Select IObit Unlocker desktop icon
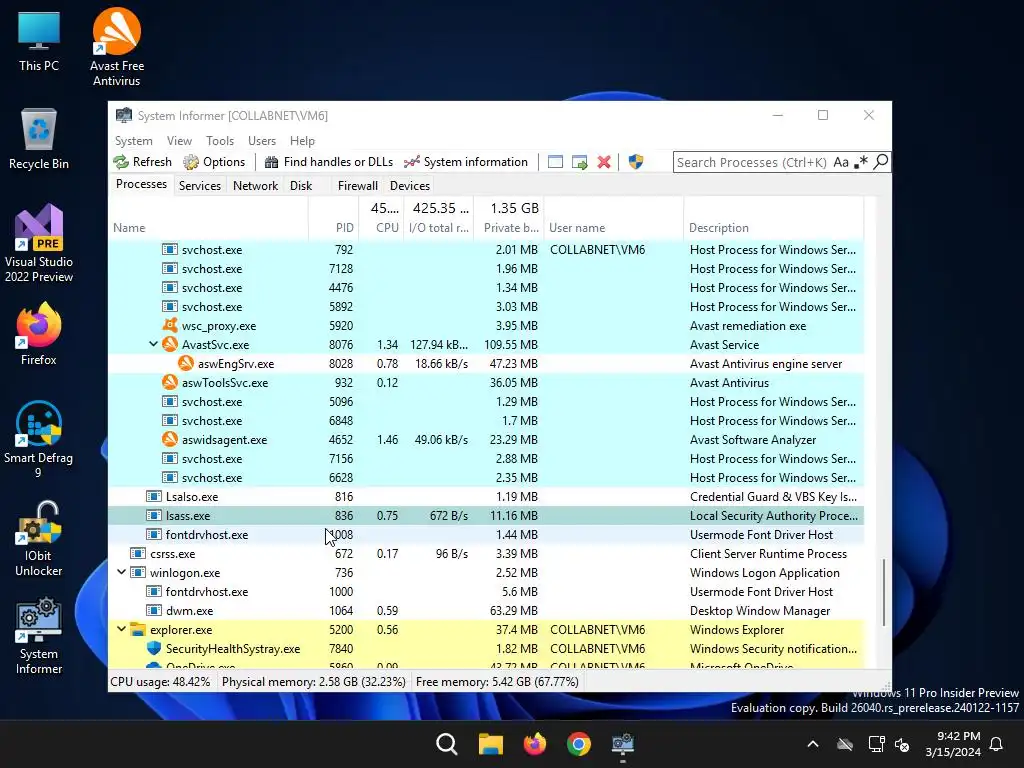 (x=39, y=539)
